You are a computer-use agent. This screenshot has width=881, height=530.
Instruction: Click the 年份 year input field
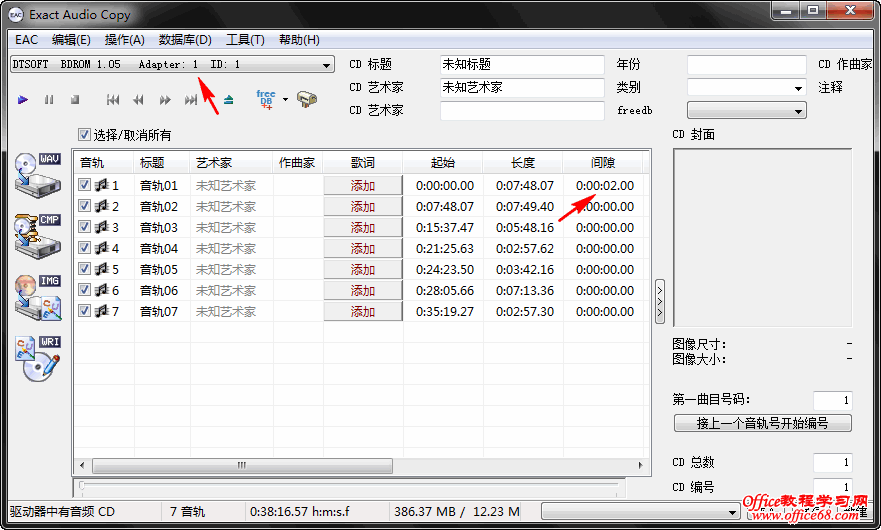[747, 65]
